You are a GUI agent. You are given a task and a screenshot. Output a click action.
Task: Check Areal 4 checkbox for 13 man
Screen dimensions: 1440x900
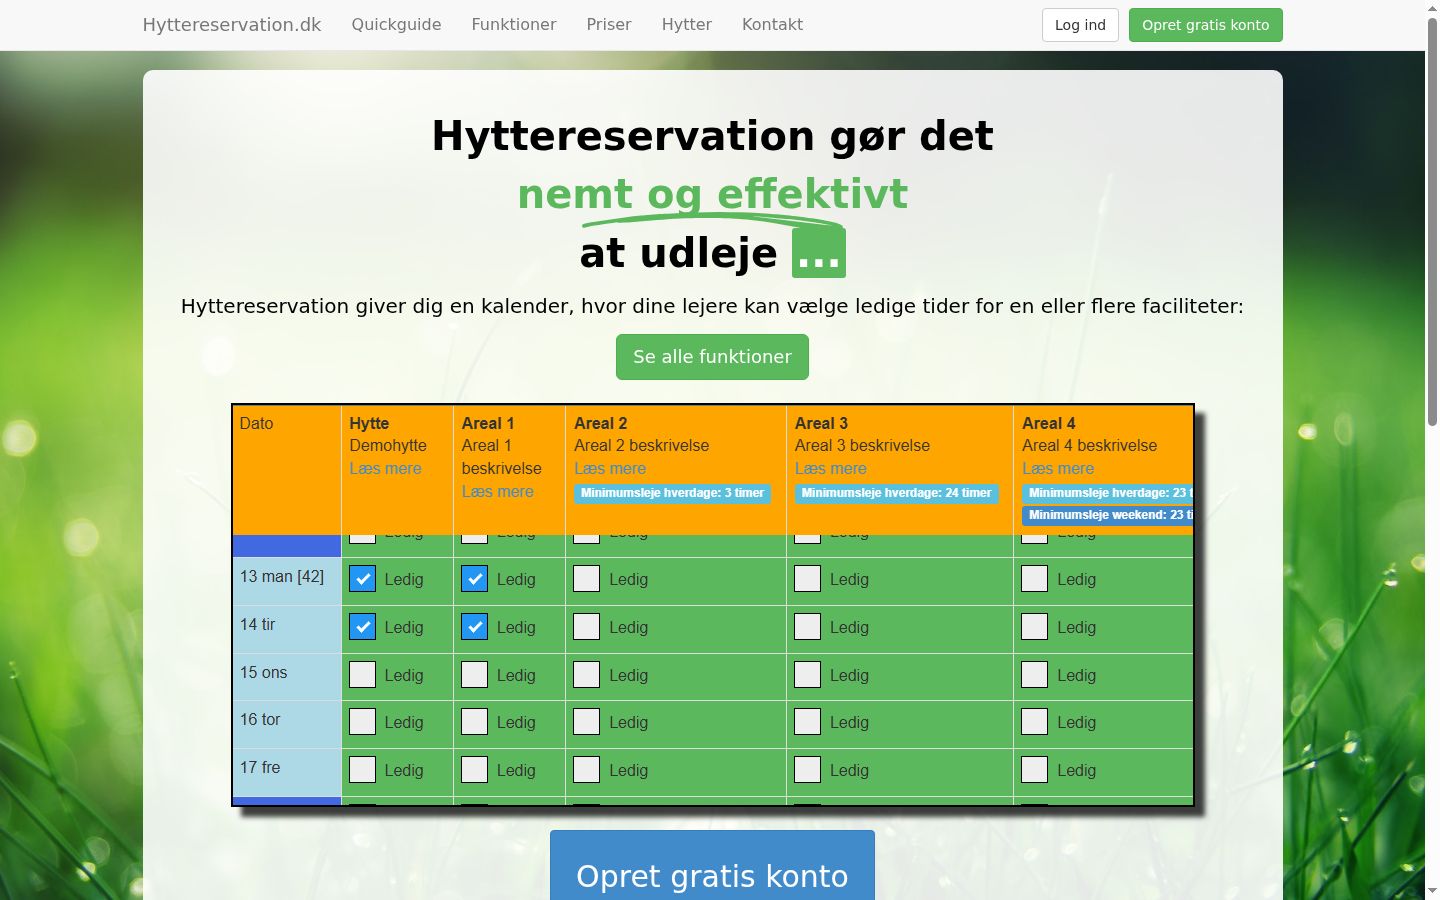tap(1035, 579)
